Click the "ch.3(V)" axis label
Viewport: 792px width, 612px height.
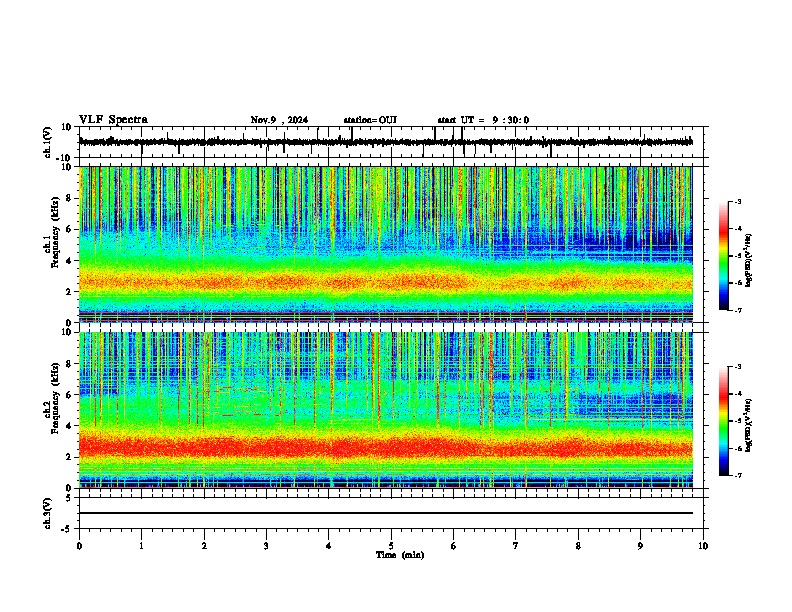click(48, 513)
